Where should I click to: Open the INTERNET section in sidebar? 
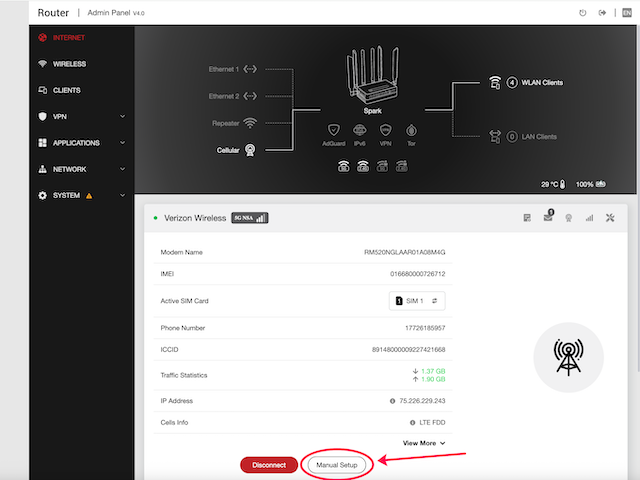pyautogui.click(x=69, y=38)
